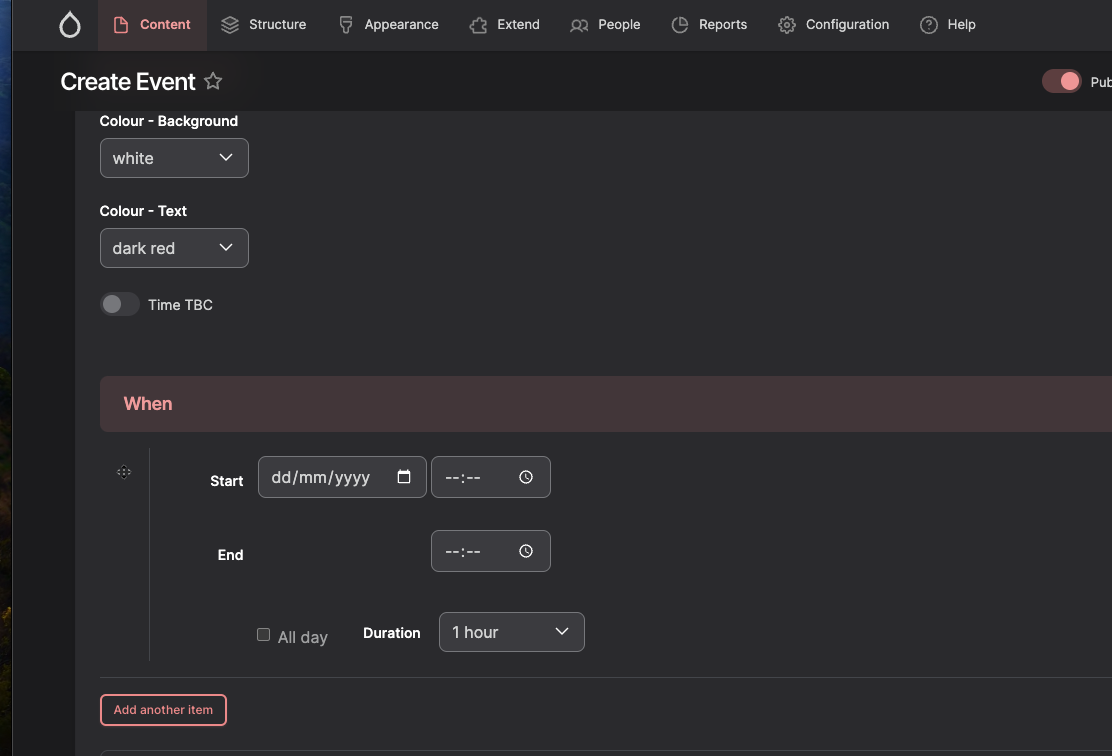Click the Configuration gear icon

(x=786, y=24)
